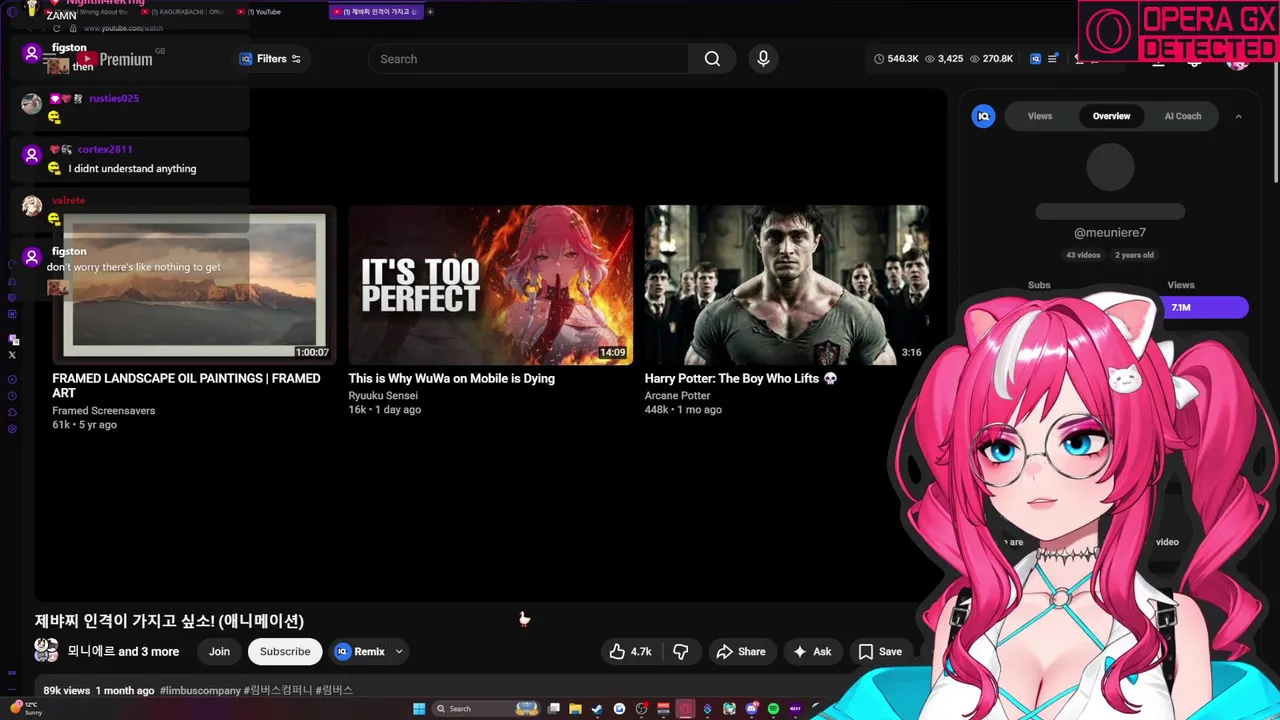Open File Explorer from the taskbar
This screenshot has width=1280, height=720.
point(575,709)
